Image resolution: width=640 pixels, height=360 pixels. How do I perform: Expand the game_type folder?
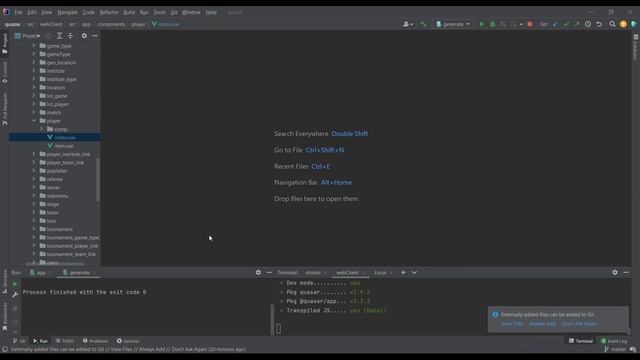click(34, 46)
